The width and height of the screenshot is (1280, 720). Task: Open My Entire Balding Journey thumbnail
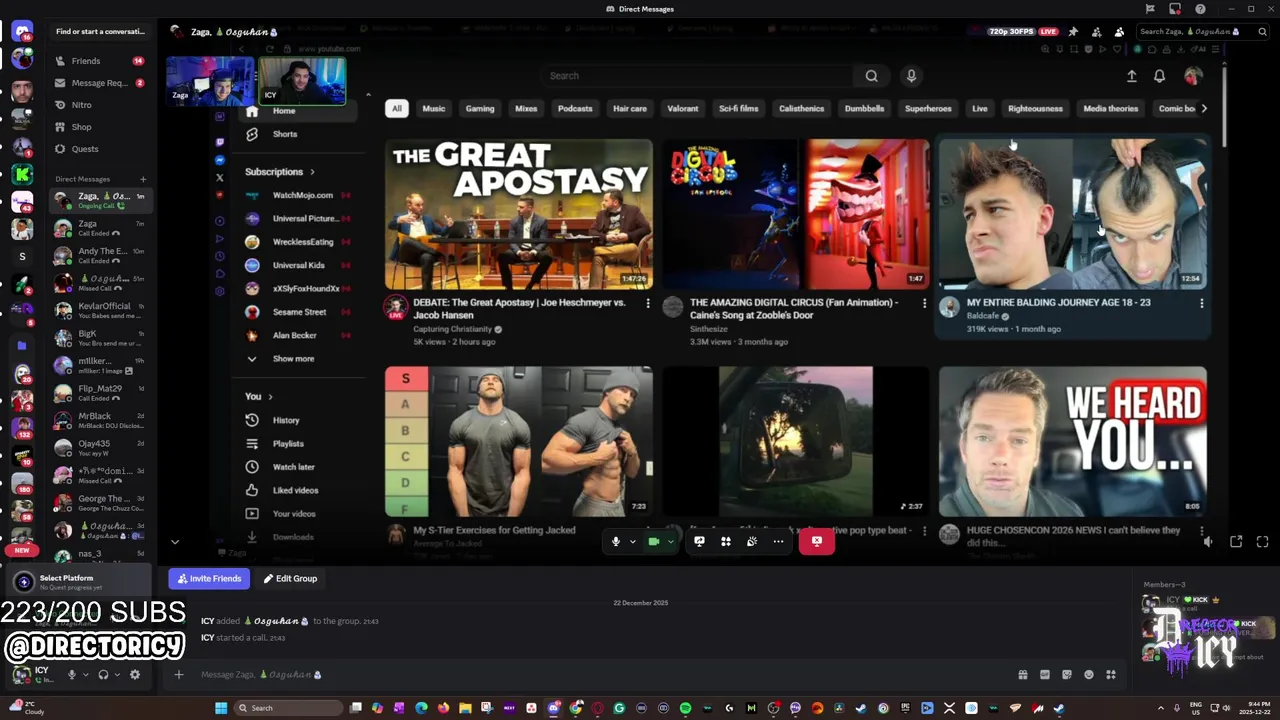point(1072,214)
